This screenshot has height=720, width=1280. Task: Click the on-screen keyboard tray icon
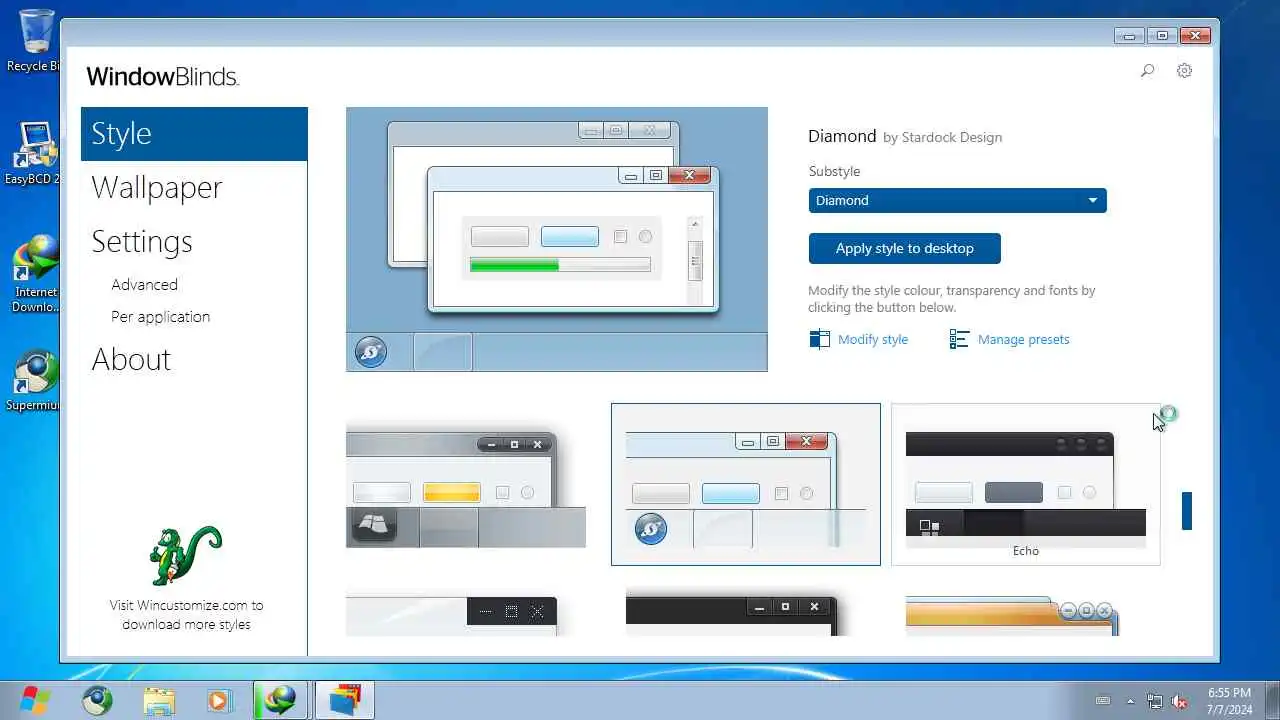[x=1103, y=701]
